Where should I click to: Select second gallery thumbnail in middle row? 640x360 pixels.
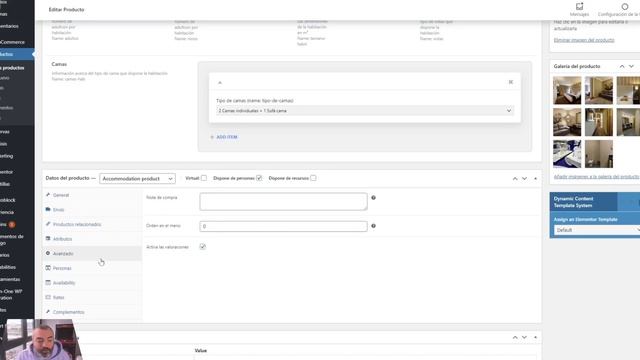599,122
